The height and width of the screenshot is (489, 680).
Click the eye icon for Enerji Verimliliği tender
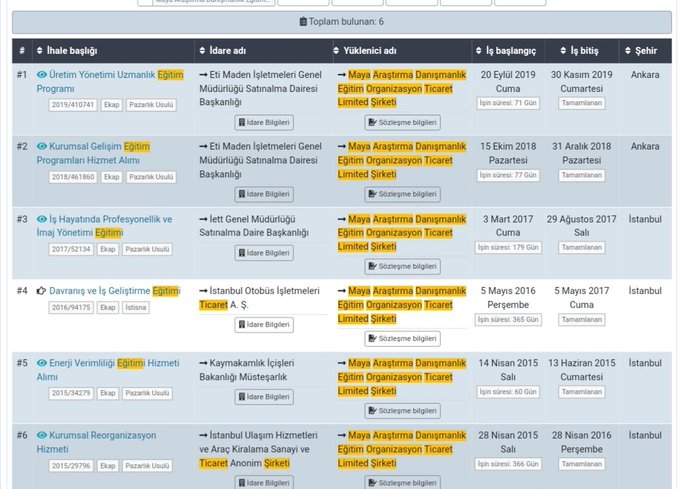42,363
